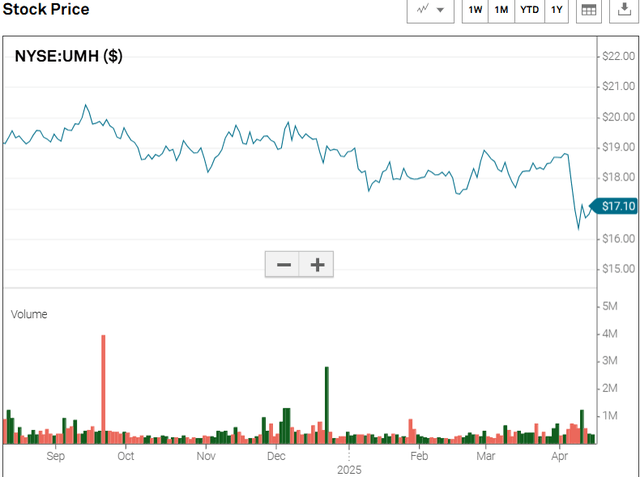The width and height of the screenshot is (640, 477).
Task: Click the Apr date label
Action: 559,456
